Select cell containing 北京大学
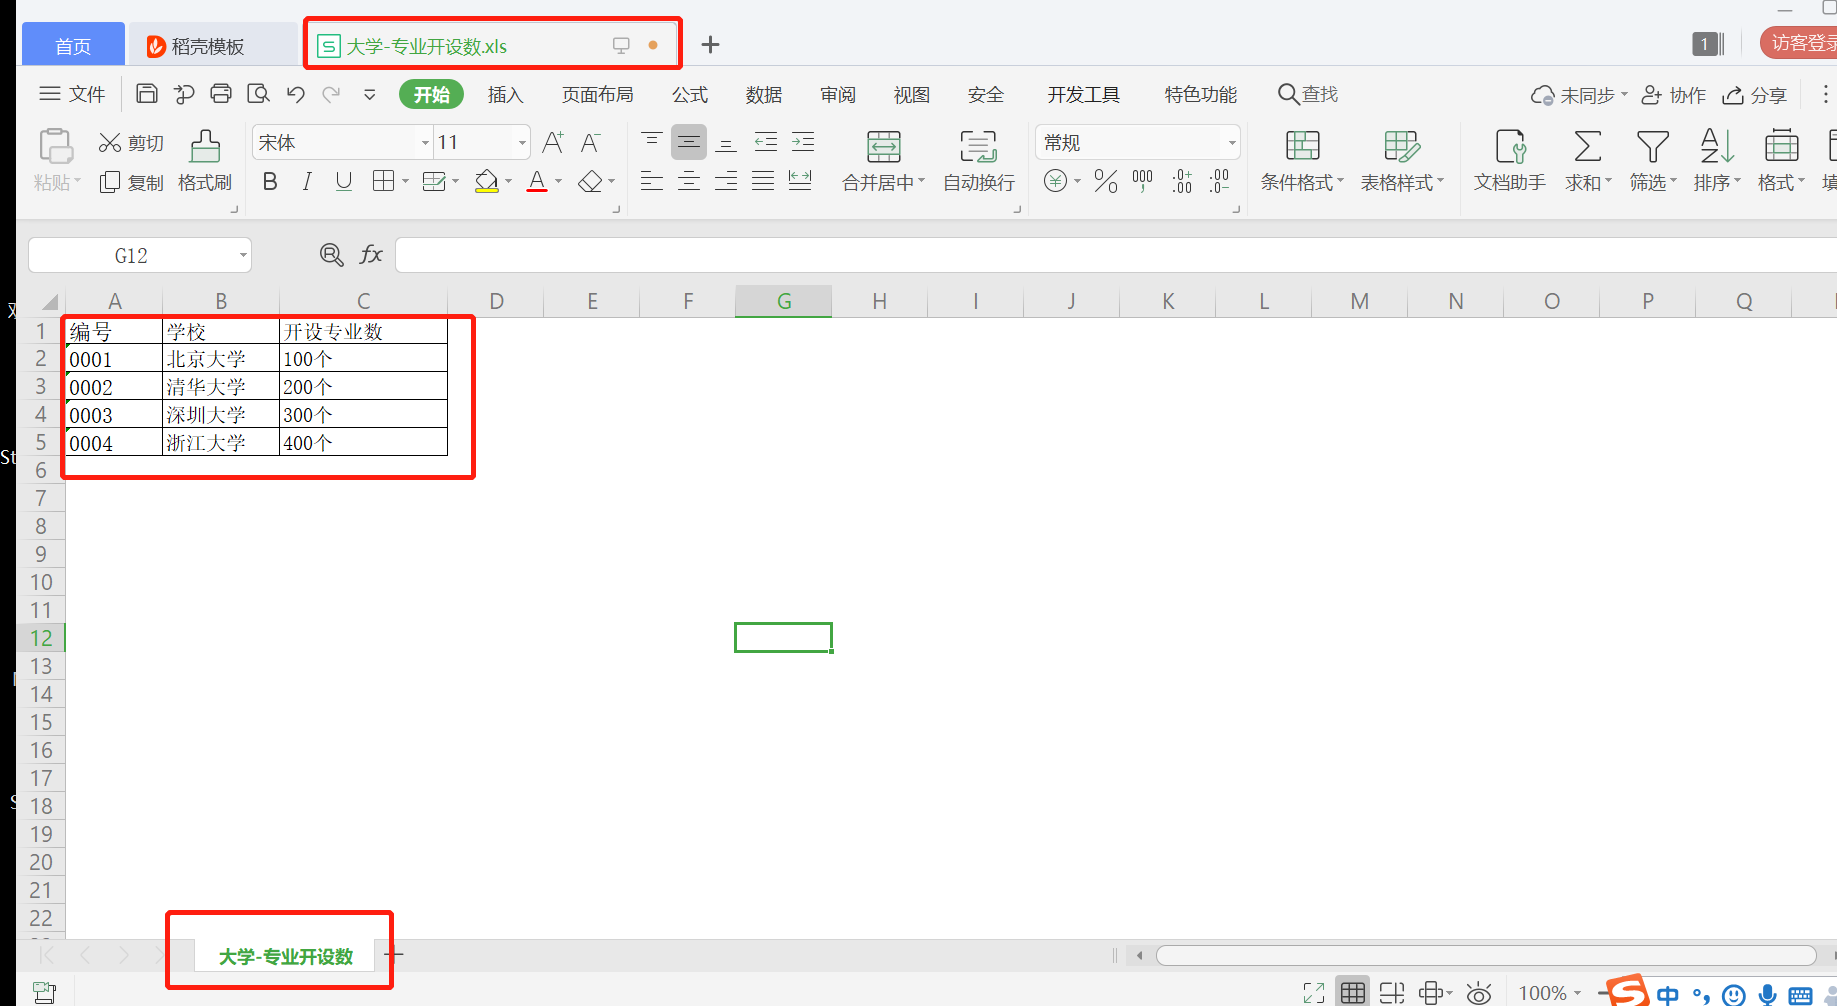The width and height of the screenshot is (1837, 1006). click(x=221, y=358)
